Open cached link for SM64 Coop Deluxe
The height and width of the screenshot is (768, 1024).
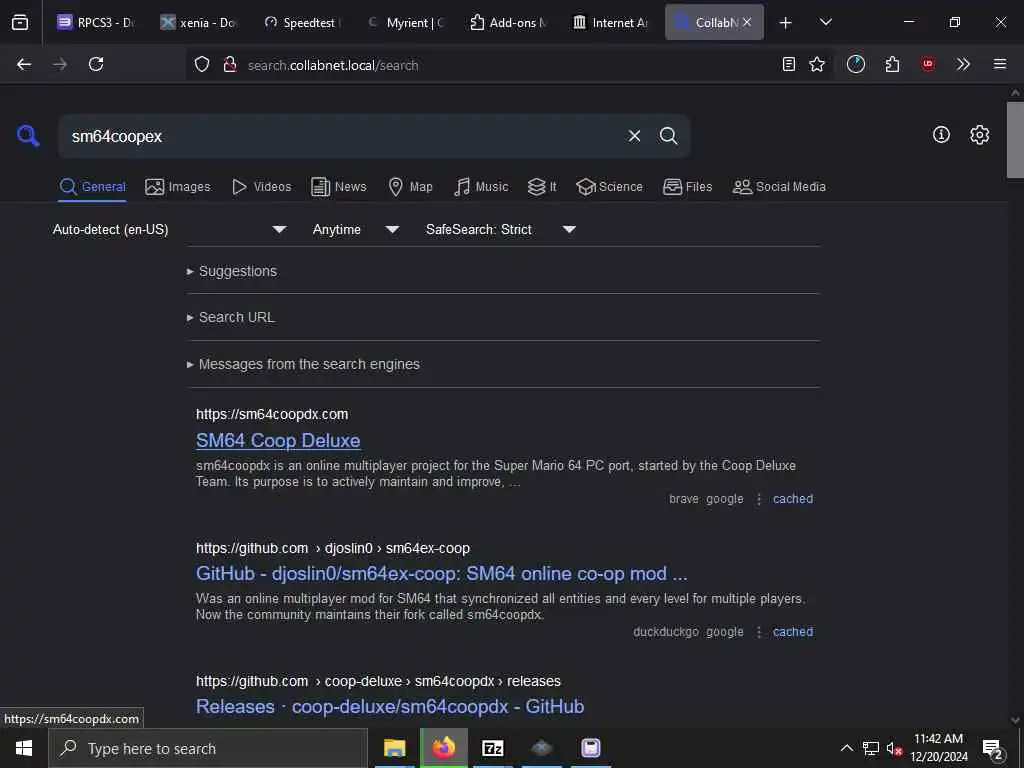click(x=793, y=499)
